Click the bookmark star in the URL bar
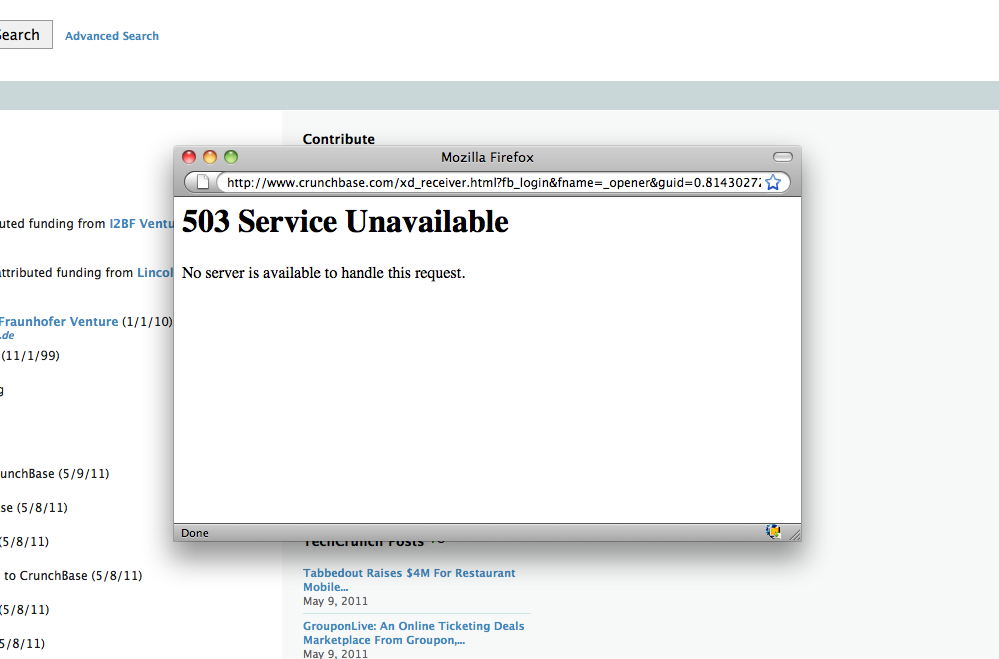 tap(772, 182)
